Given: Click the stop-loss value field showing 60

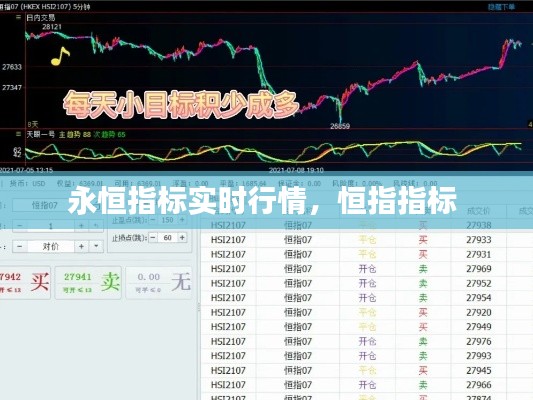Looking at the screenshot, I should 168,238.
